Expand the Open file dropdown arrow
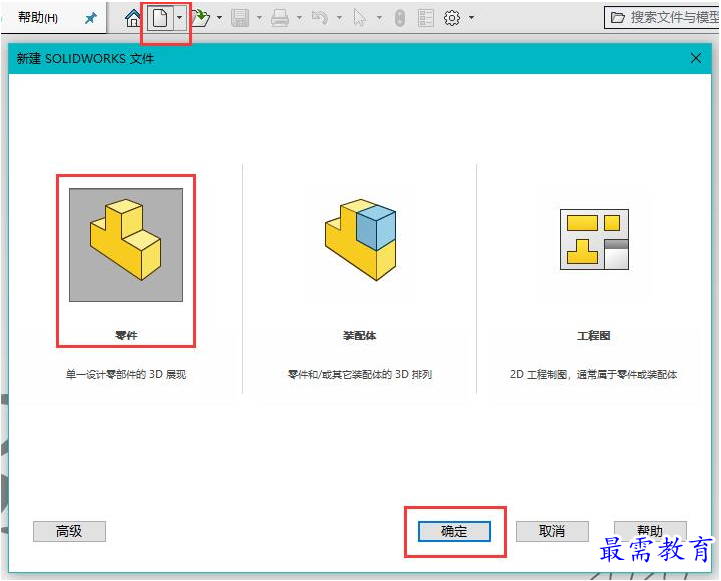Screen dimensions: 721x581 (219, 18)
